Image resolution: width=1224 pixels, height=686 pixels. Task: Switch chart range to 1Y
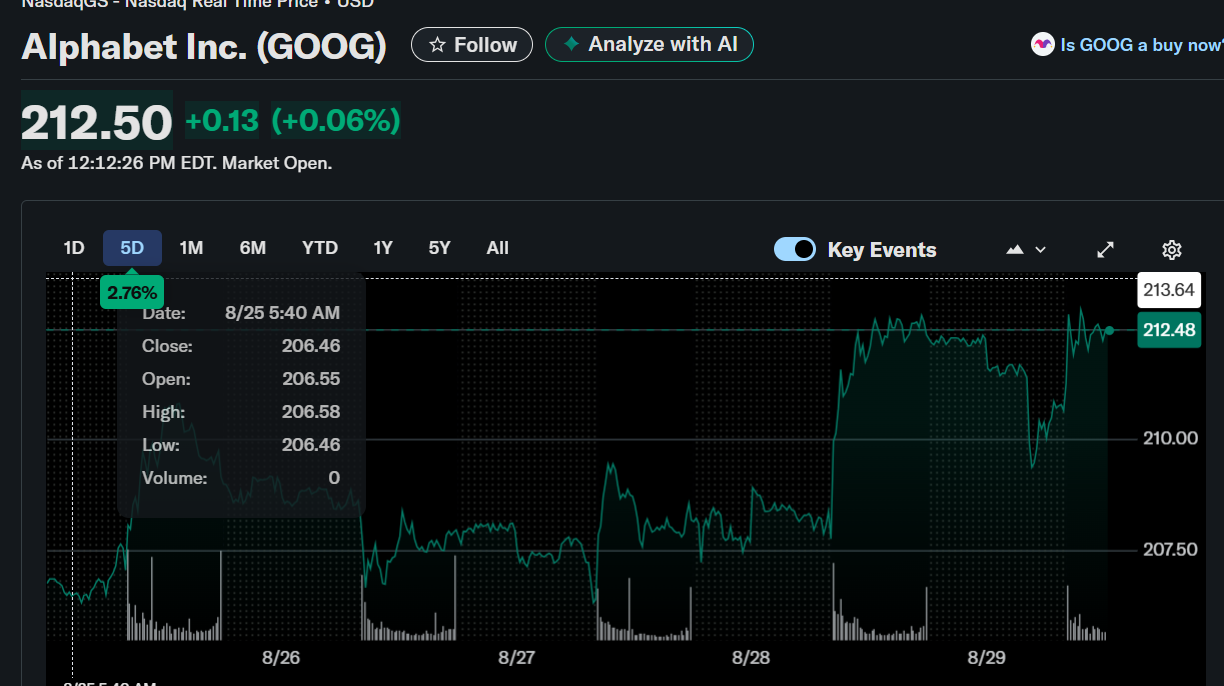coord(383,248)
